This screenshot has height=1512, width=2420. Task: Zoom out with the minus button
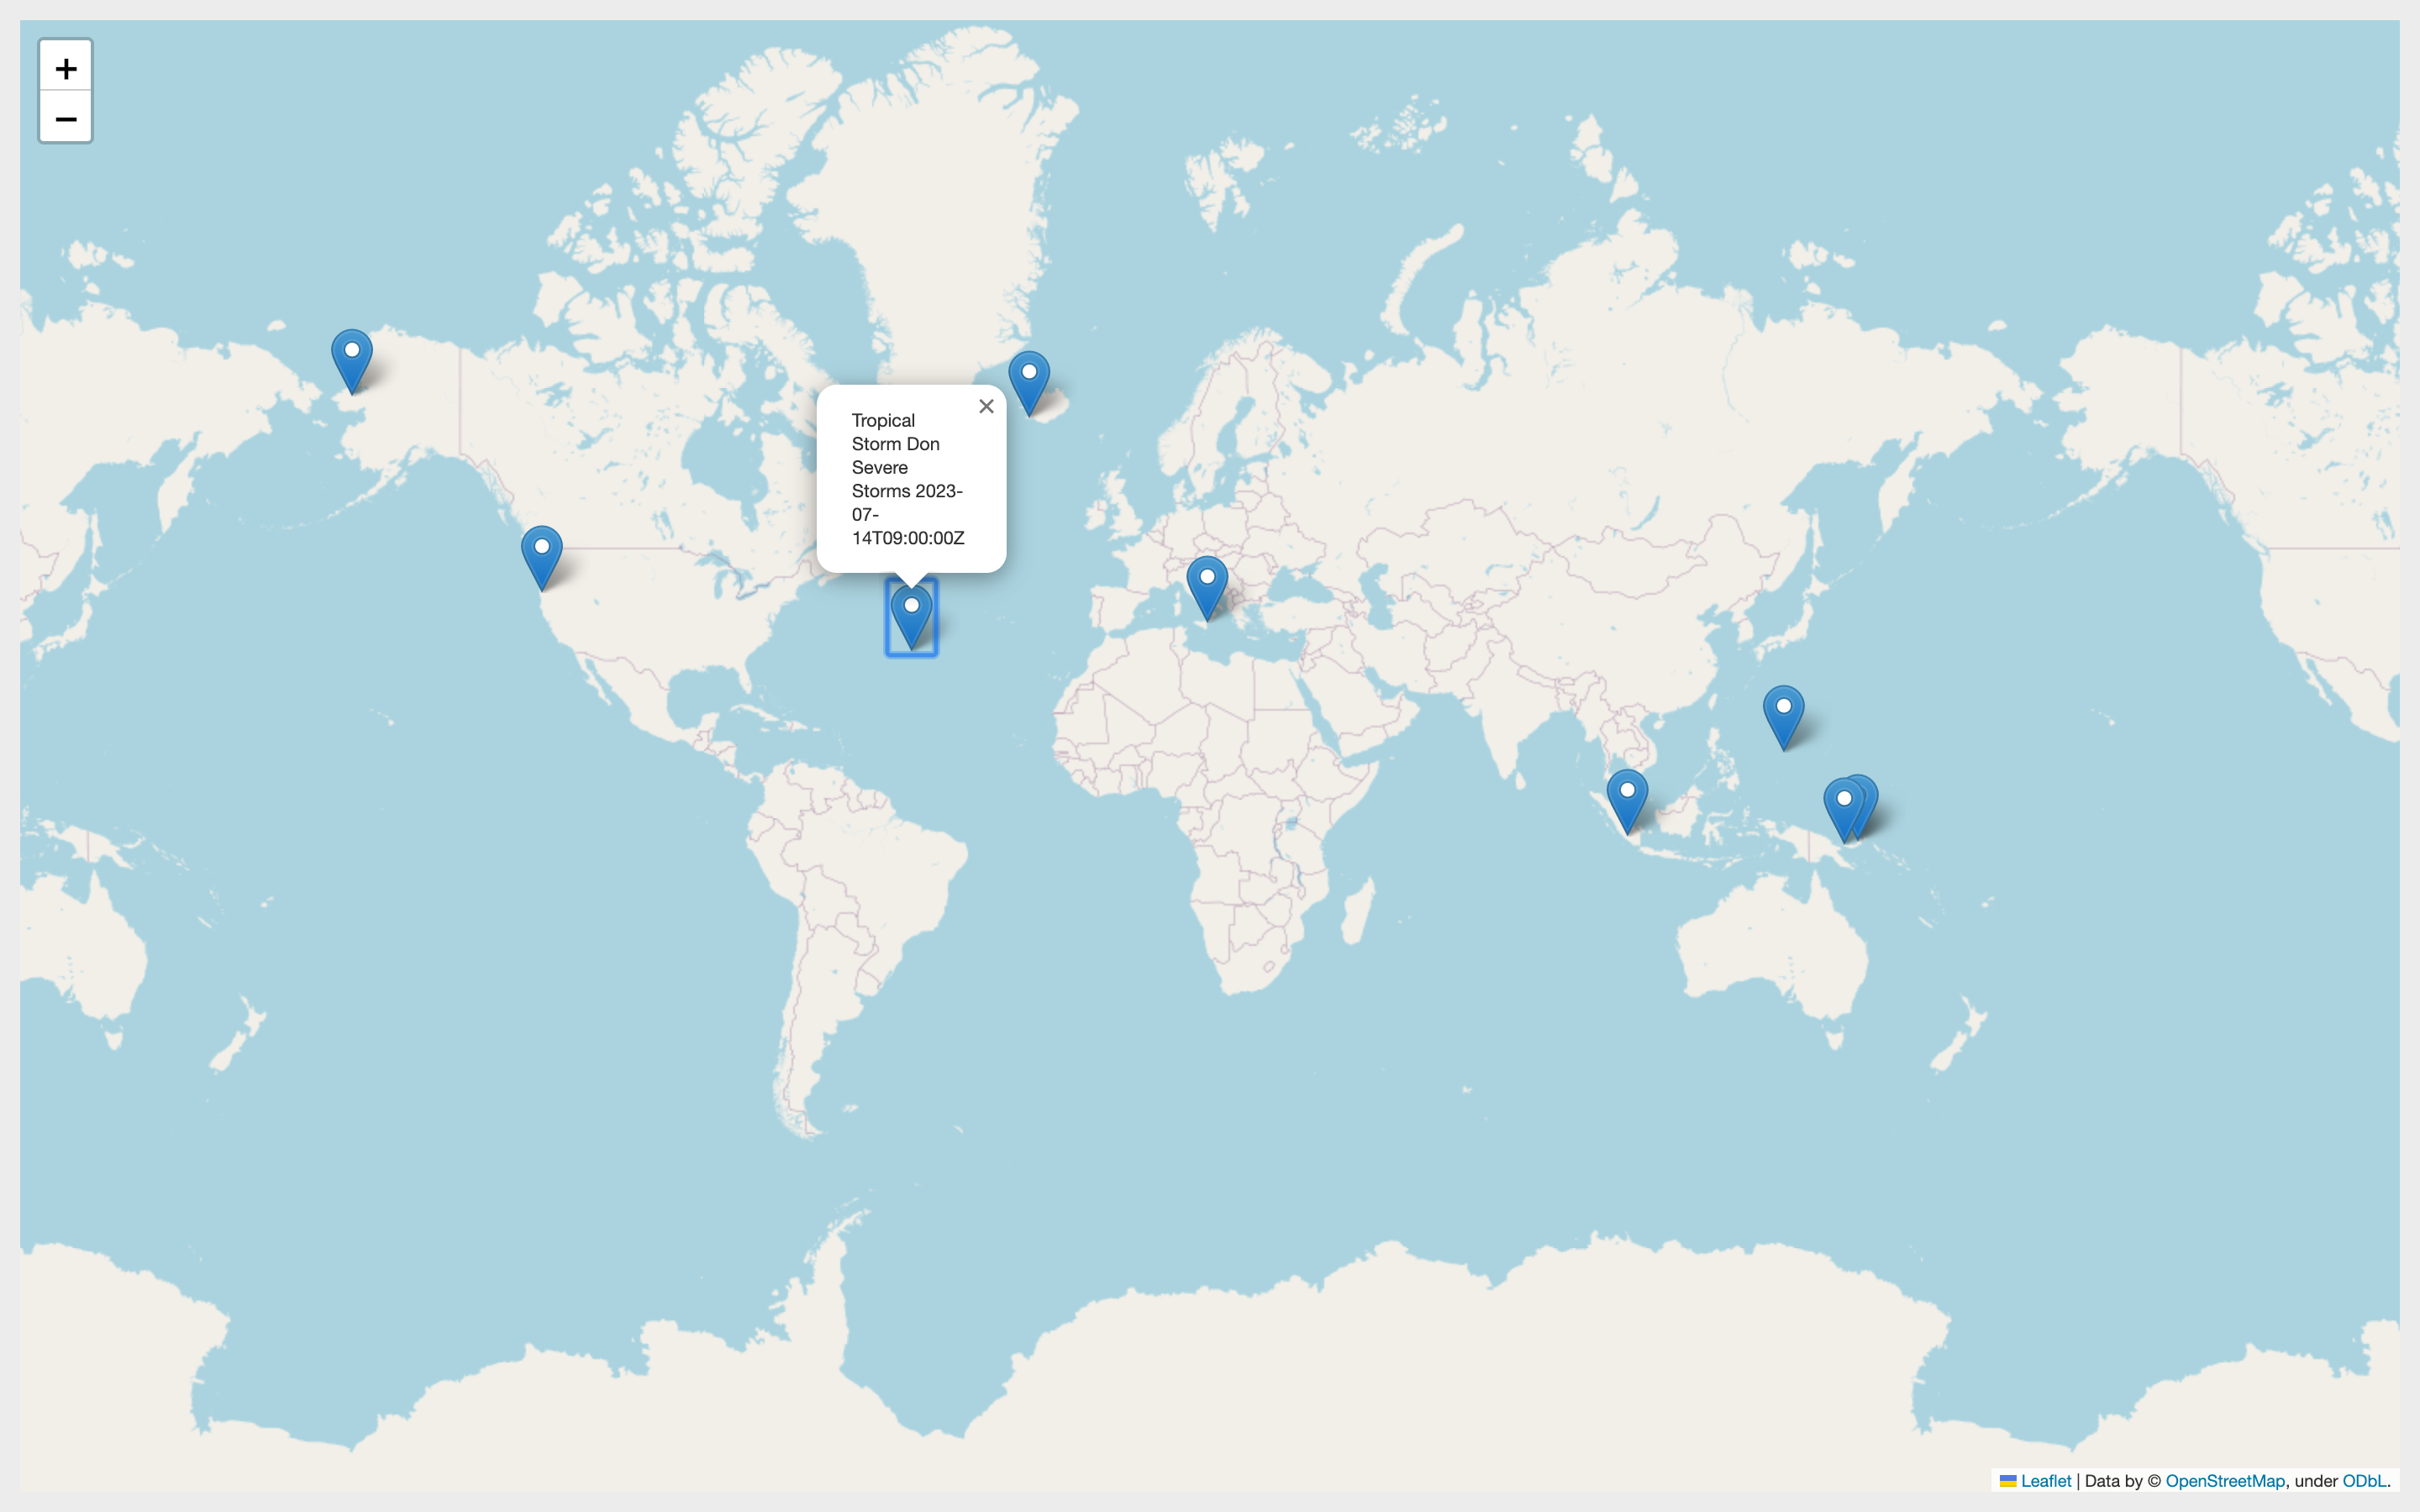(x=66, y=118)
